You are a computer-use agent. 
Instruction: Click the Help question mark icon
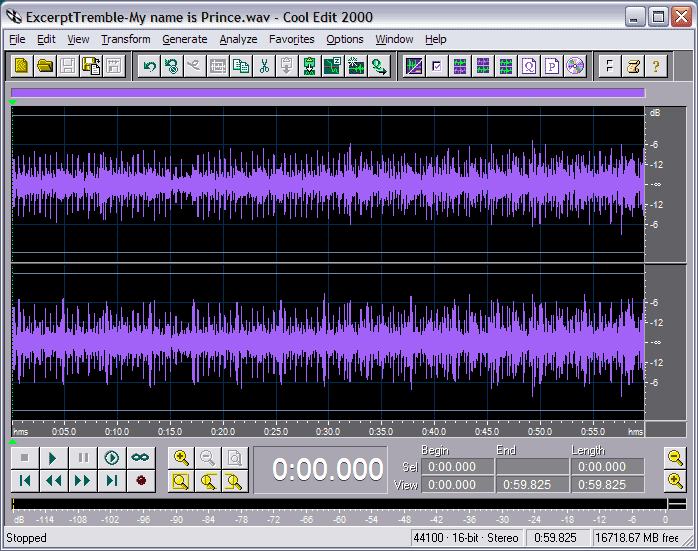point(656,67)
